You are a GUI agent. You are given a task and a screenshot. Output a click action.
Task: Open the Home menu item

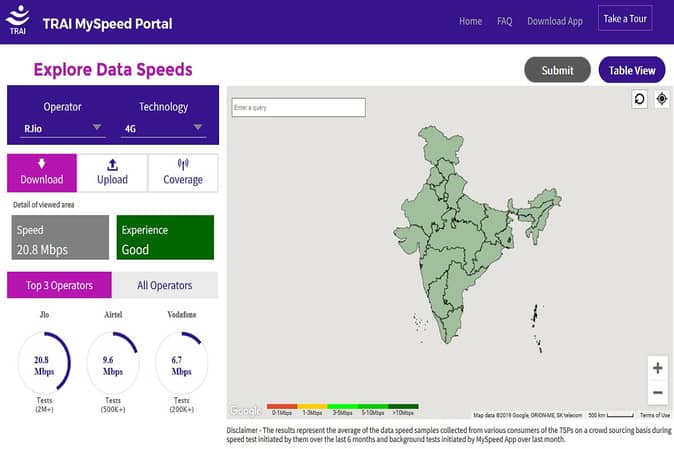(470, 21)
